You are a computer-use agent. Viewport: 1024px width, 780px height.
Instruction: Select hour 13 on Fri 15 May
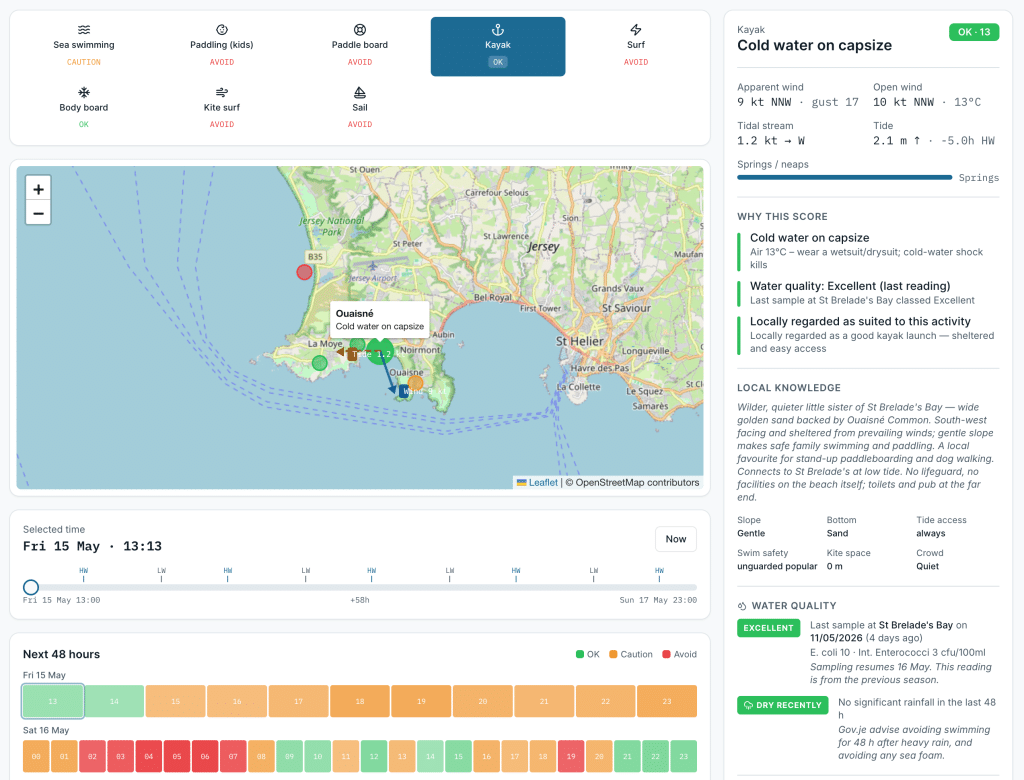click(x=53, y=701)
